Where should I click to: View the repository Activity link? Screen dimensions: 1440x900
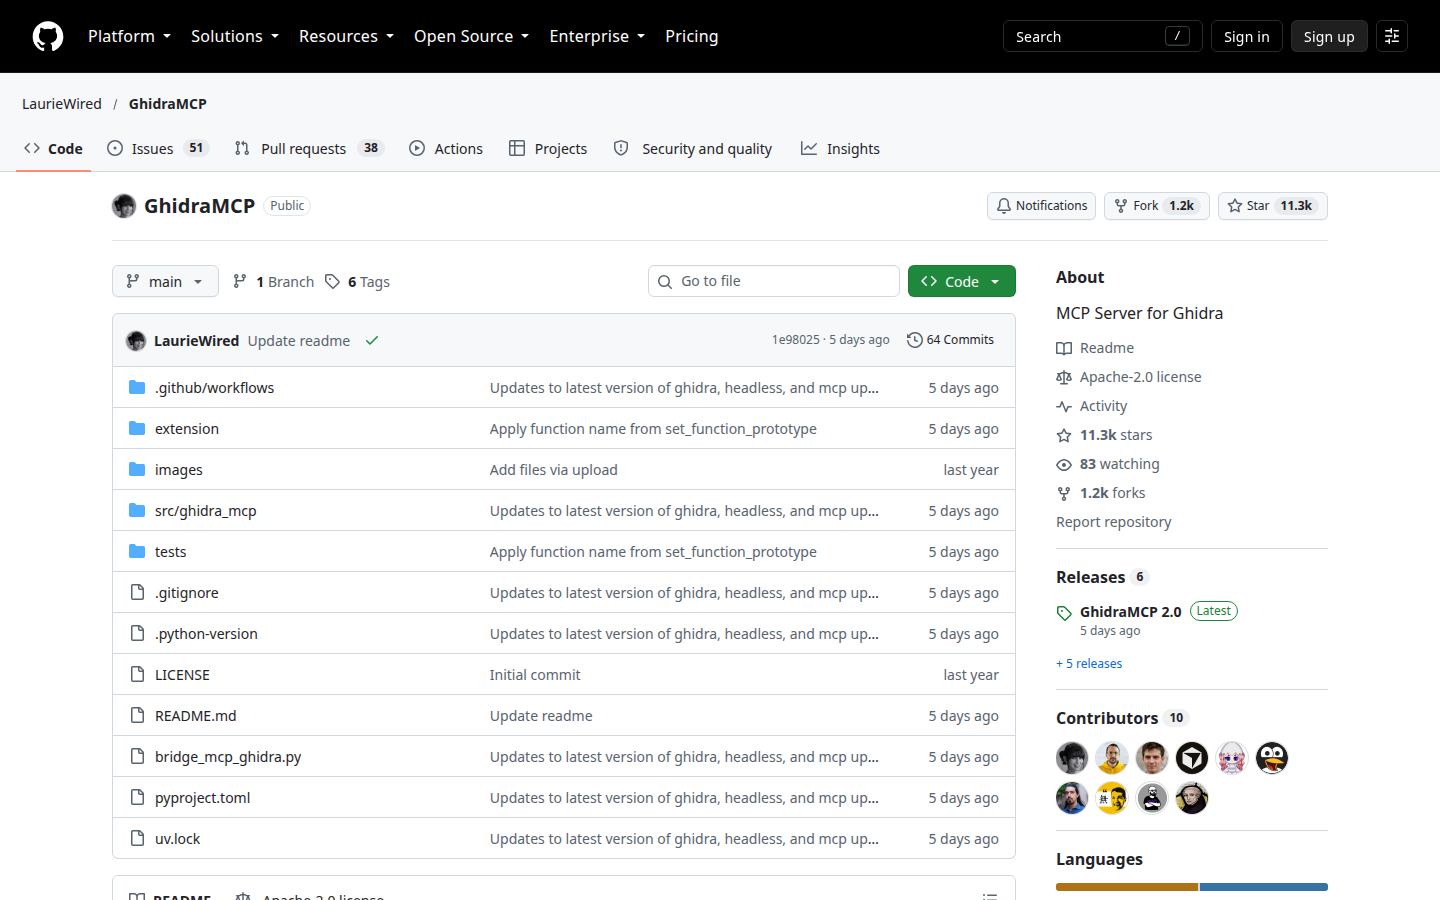pyautogui.click(x=1092, y=406)
